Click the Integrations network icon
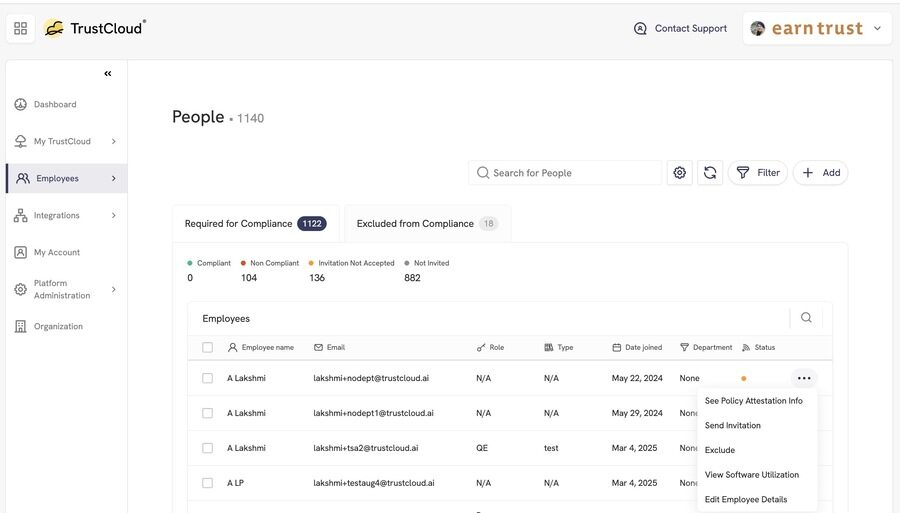900x513 pixels. click(21, 215)
